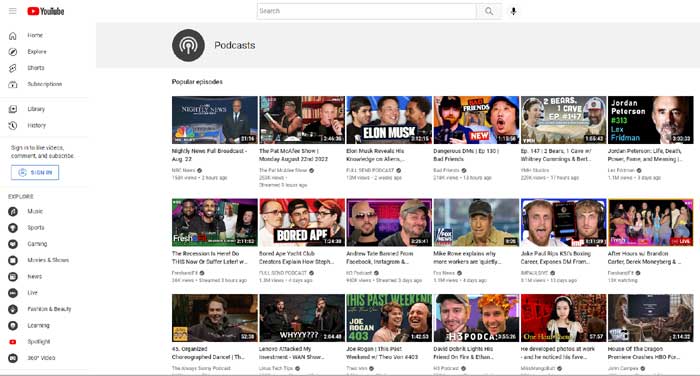Viewport: 700px width, 376px height.
Task: Open Lex Fridman channel link
Action: 621,170
